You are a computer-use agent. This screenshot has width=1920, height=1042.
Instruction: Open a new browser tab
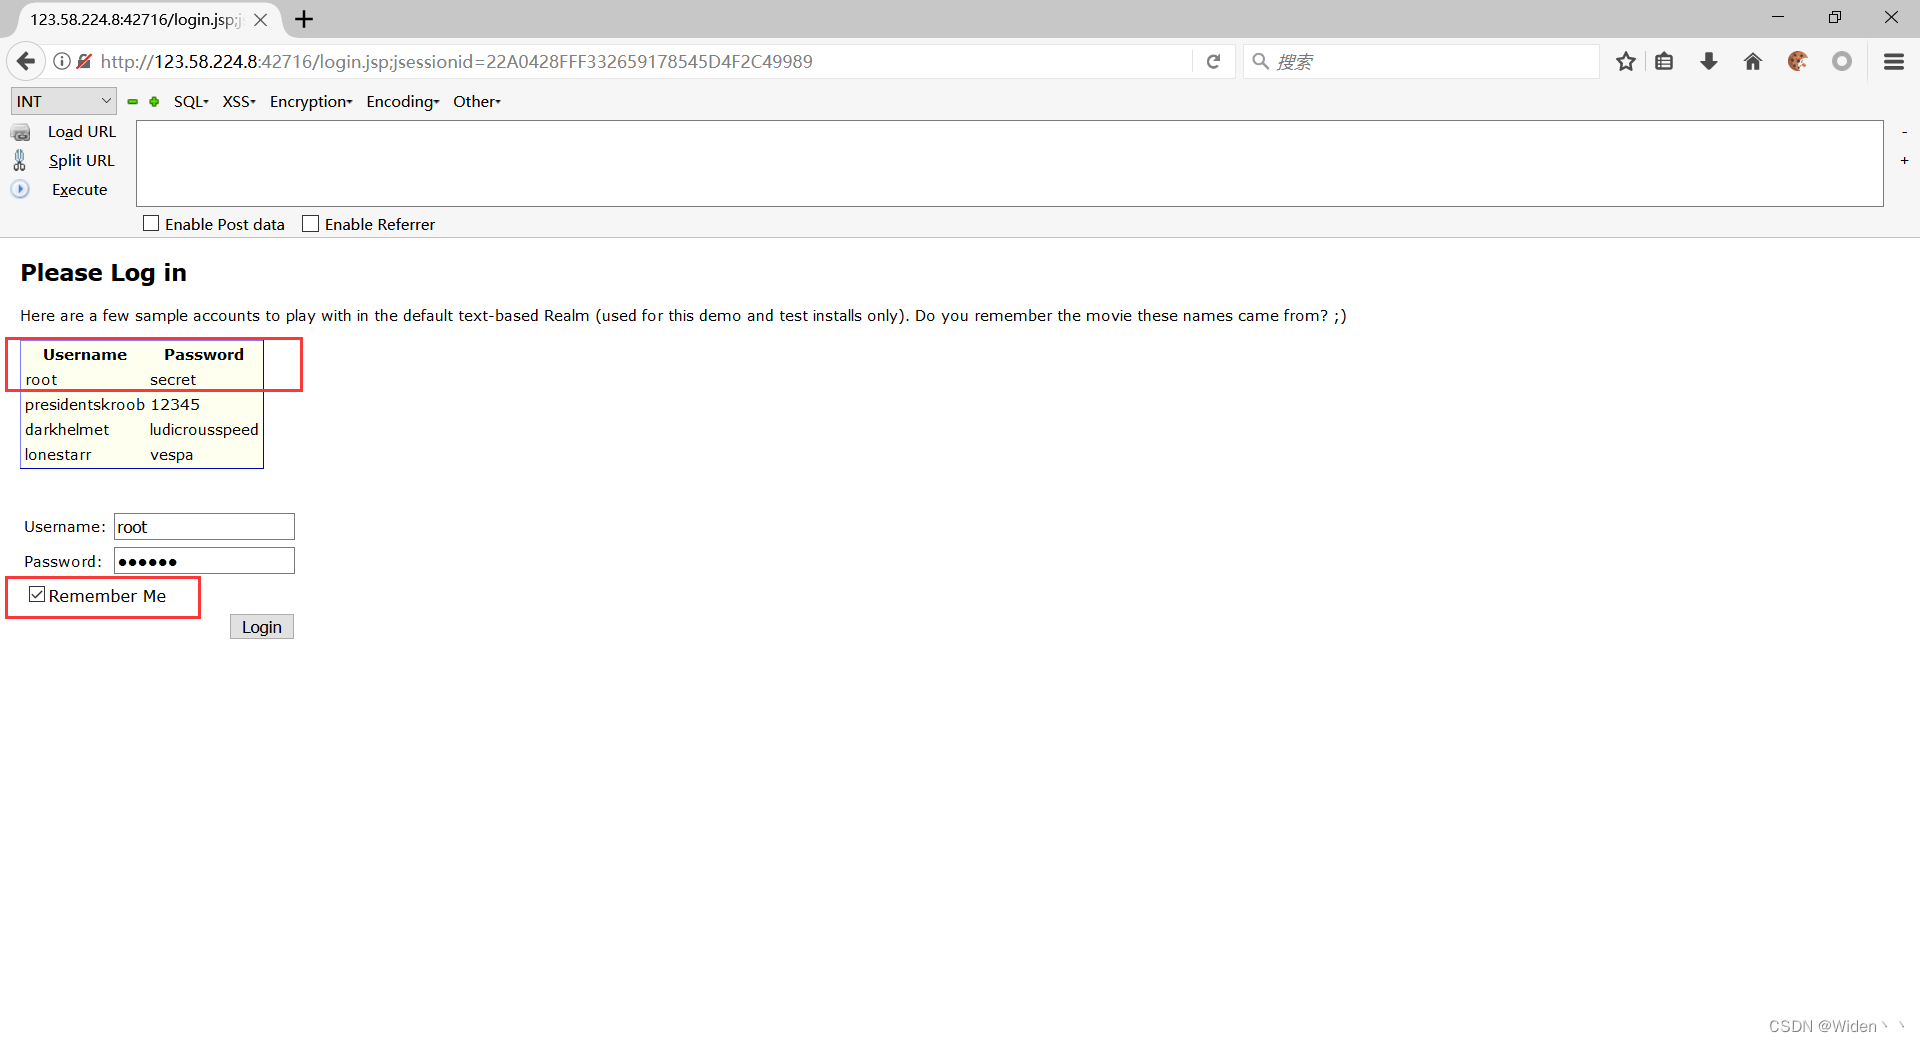pyautogui.click(x=304, y=19)
